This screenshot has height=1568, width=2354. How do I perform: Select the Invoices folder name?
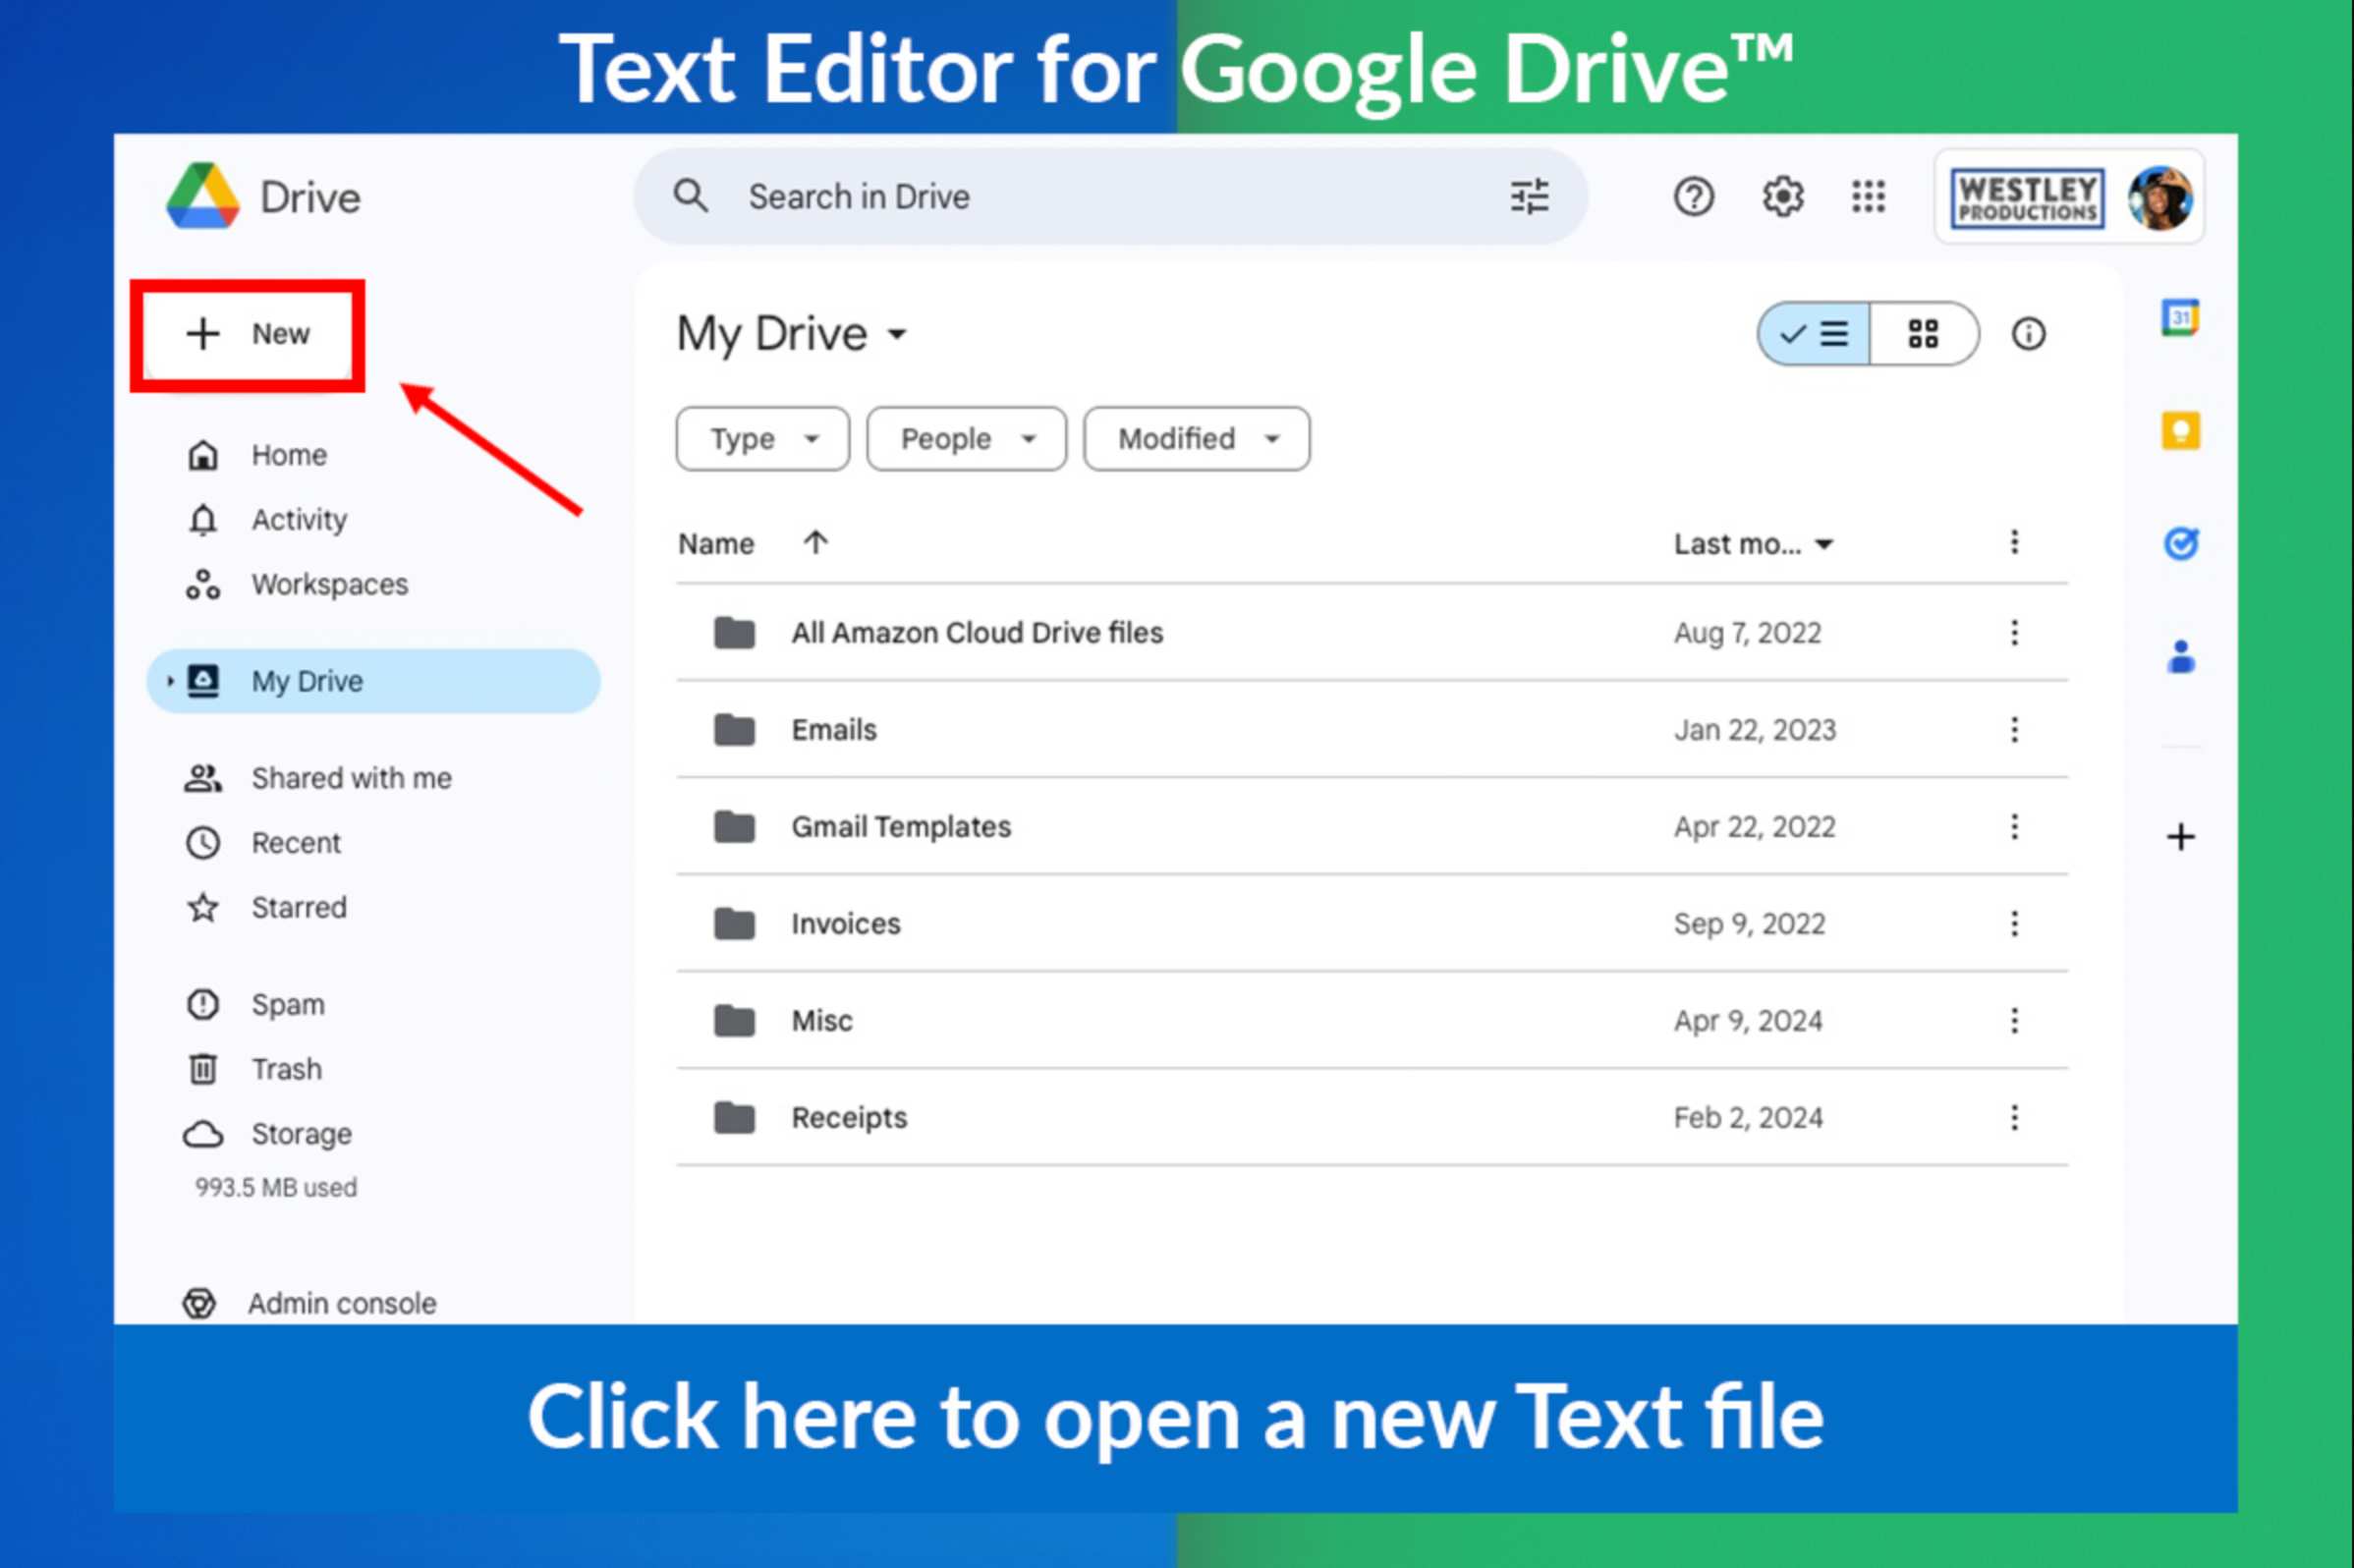(x=846, y=923)
